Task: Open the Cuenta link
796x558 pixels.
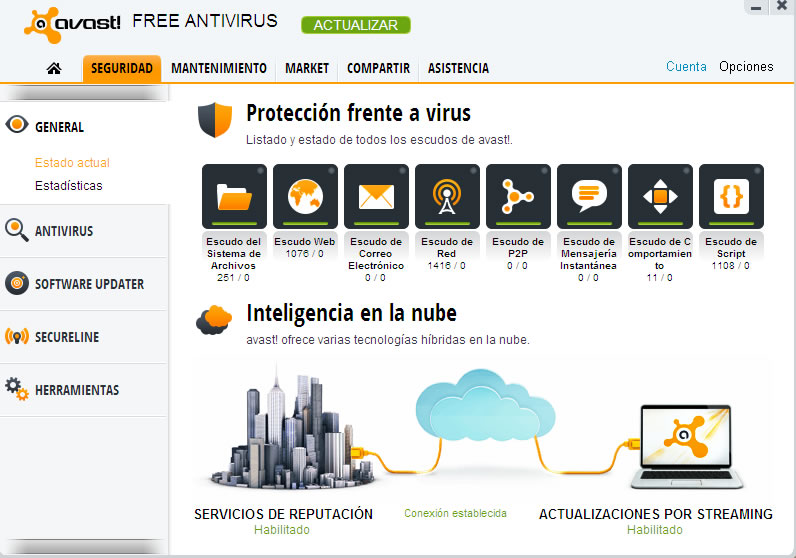Action: (x=686, y=67)
